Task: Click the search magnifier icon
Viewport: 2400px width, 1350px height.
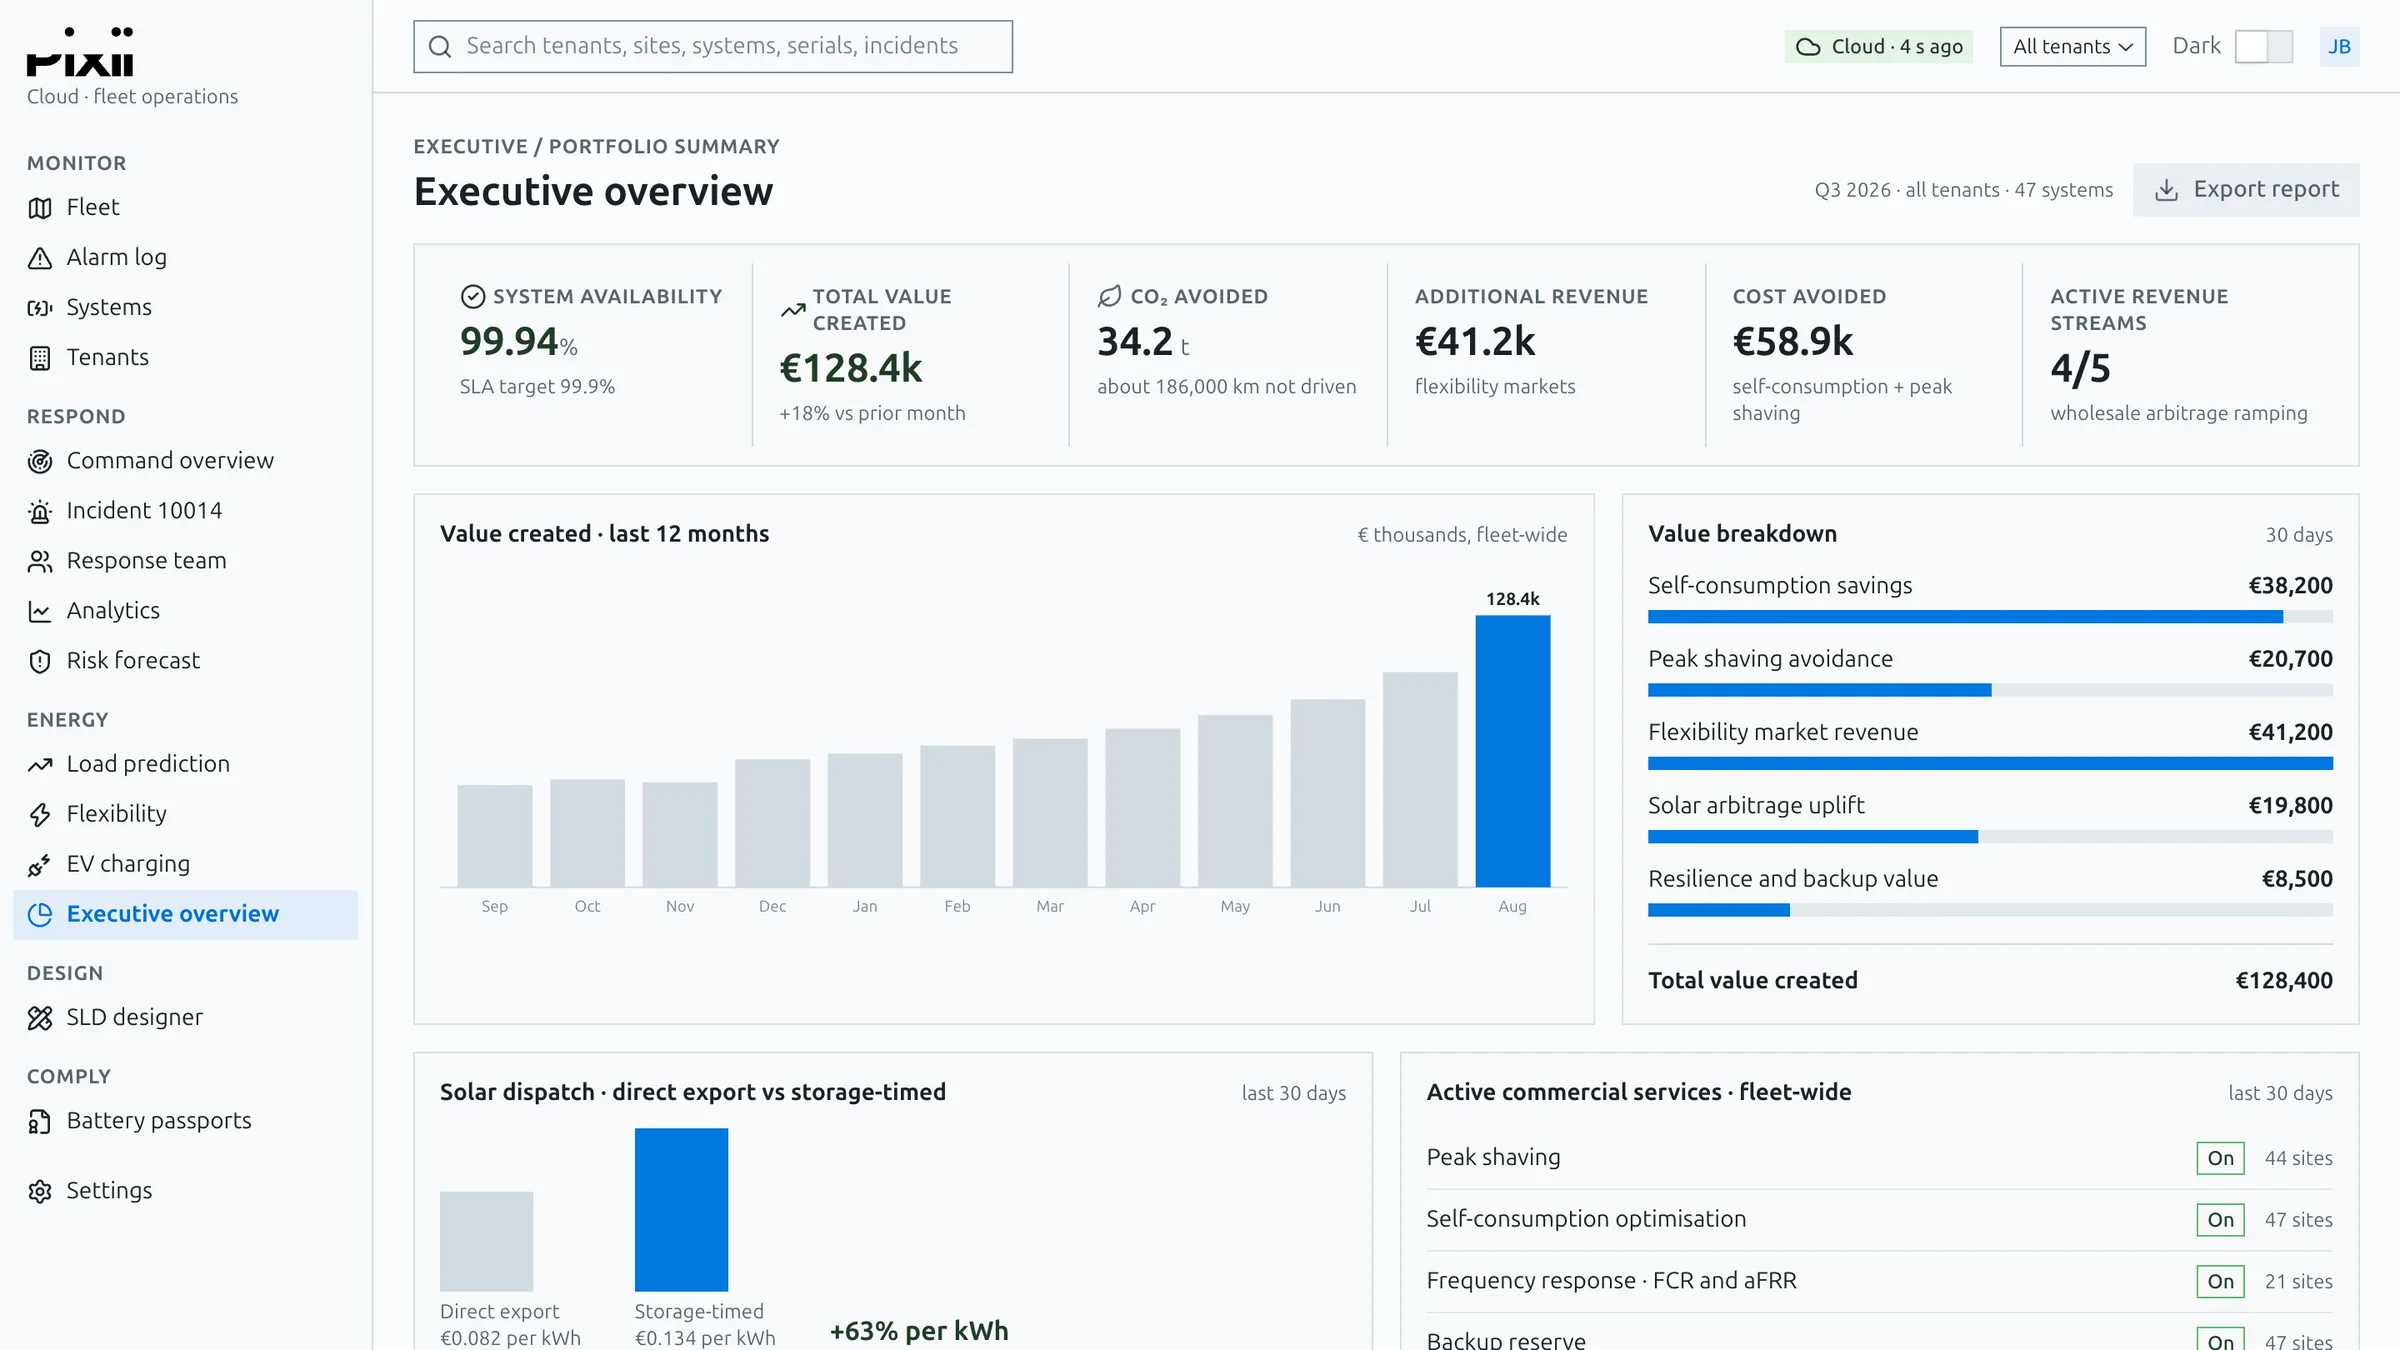Action: tap(440, 46)
